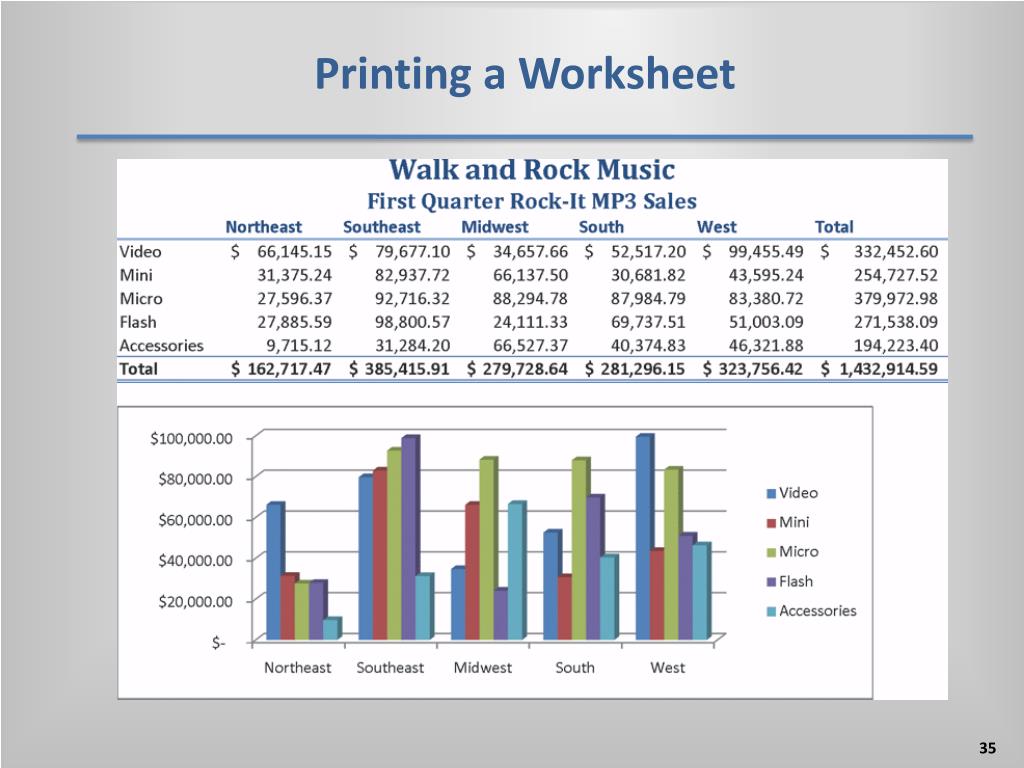Click the West label under the chart
The width and height of the screenshot is (1024, 768).
pyautogui.click(x=667, y=667)
